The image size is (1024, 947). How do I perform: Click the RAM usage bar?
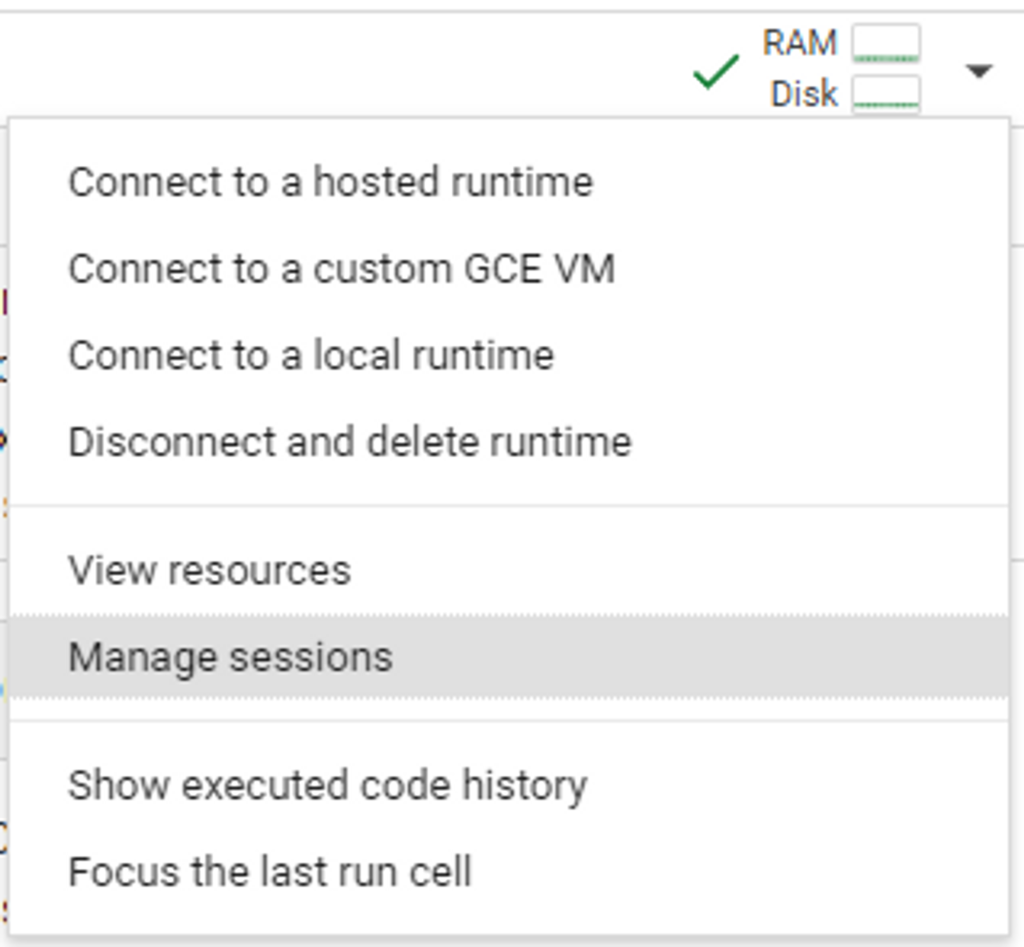click(886, 44)
